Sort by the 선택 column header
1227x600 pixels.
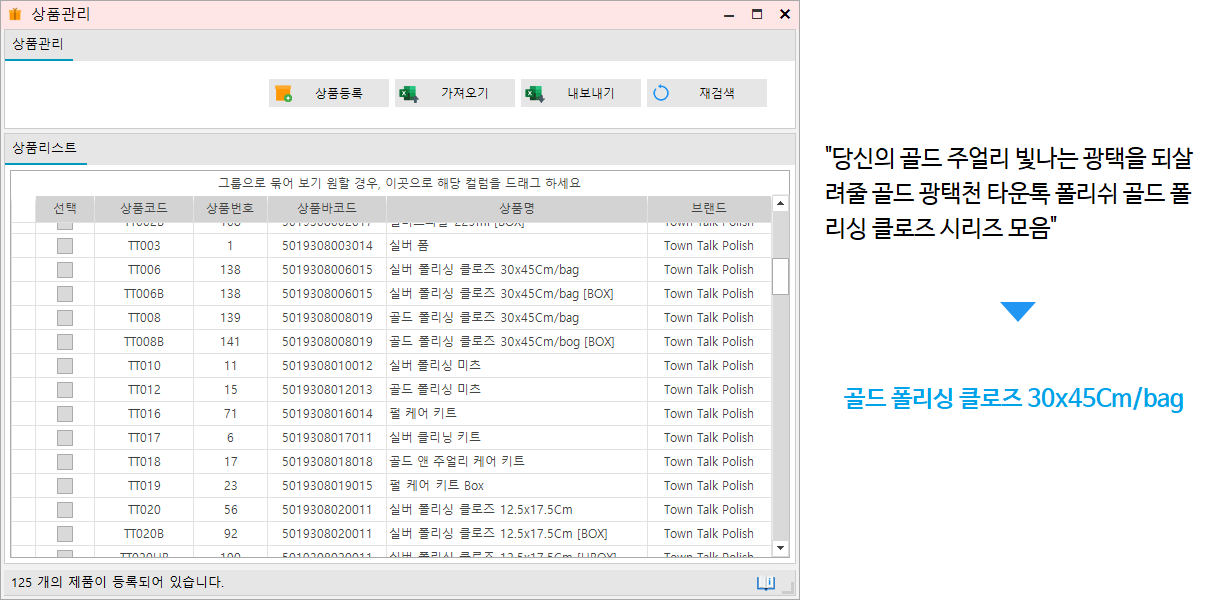65,209
